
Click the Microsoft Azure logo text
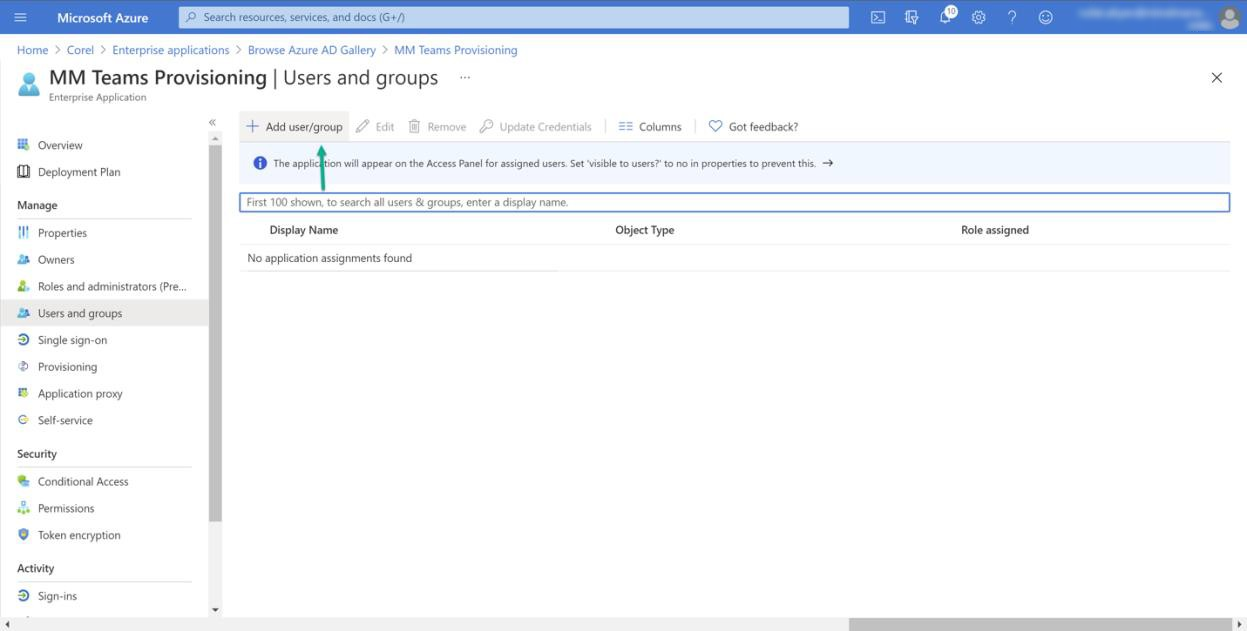pyautogui.click(x=103, y=17)
